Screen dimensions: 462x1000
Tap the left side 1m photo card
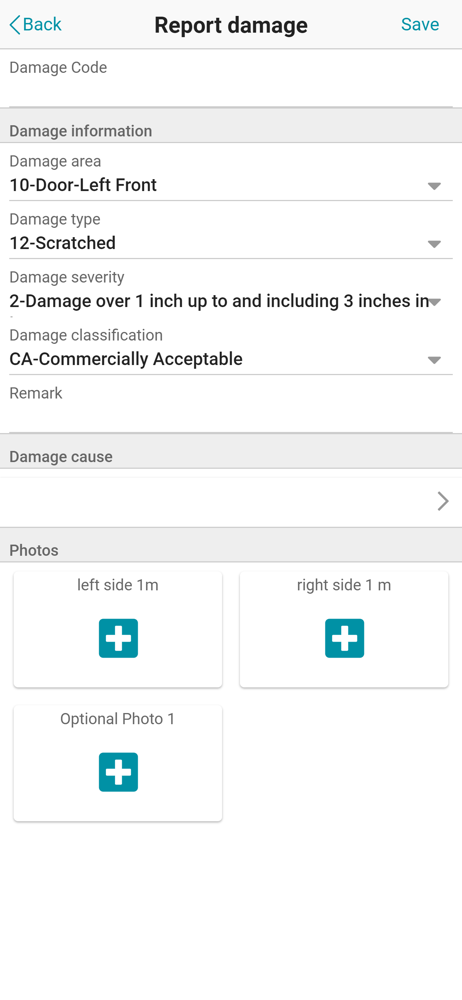click(118, 629)
